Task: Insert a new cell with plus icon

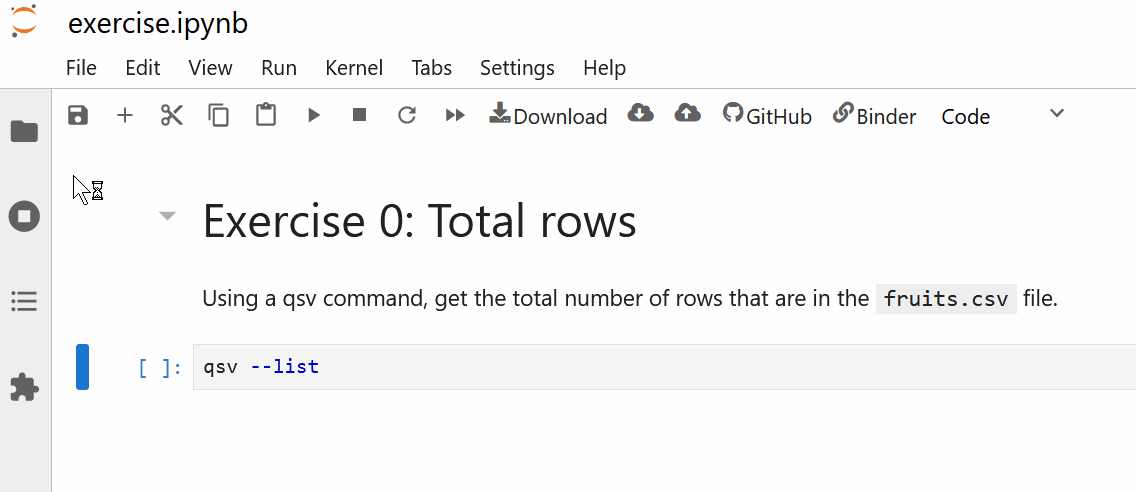Action: [x=125, y=116]
